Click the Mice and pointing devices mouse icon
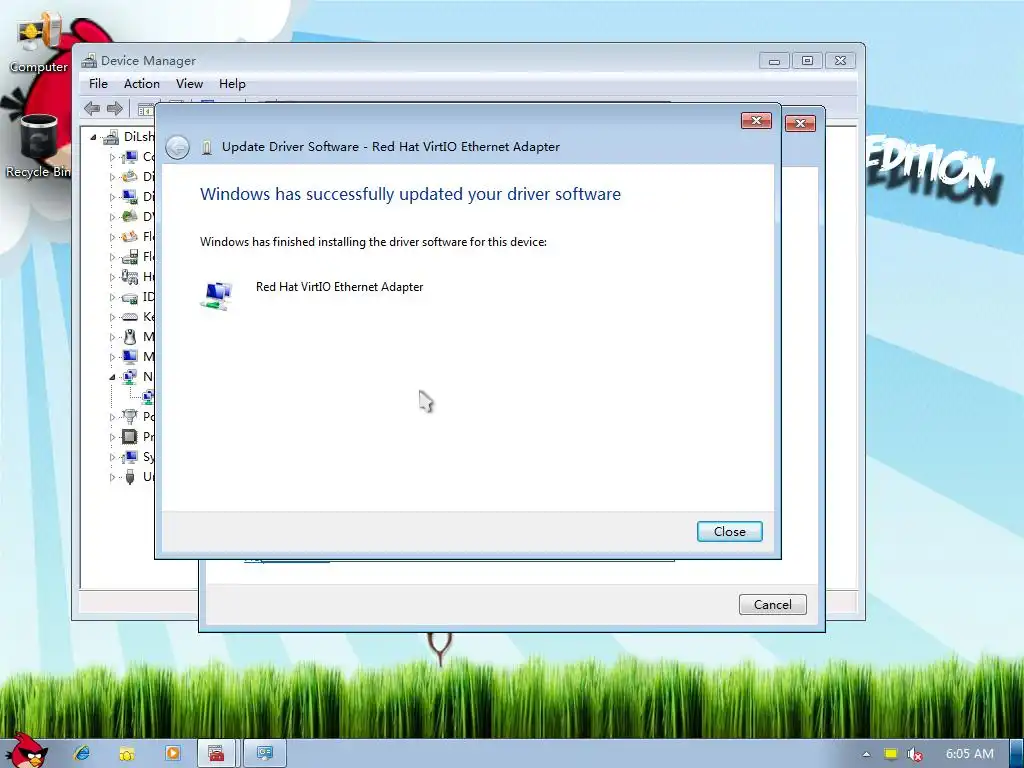The height and width of the screenshot is (768, 1024). coord(130,337)
